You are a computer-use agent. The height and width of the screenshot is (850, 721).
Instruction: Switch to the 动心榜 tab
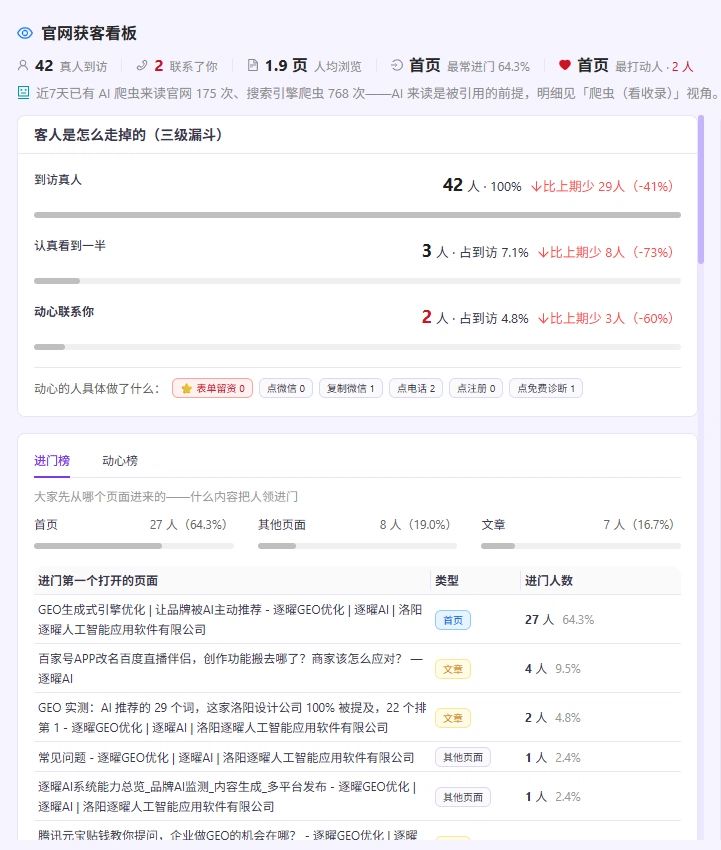120,461
